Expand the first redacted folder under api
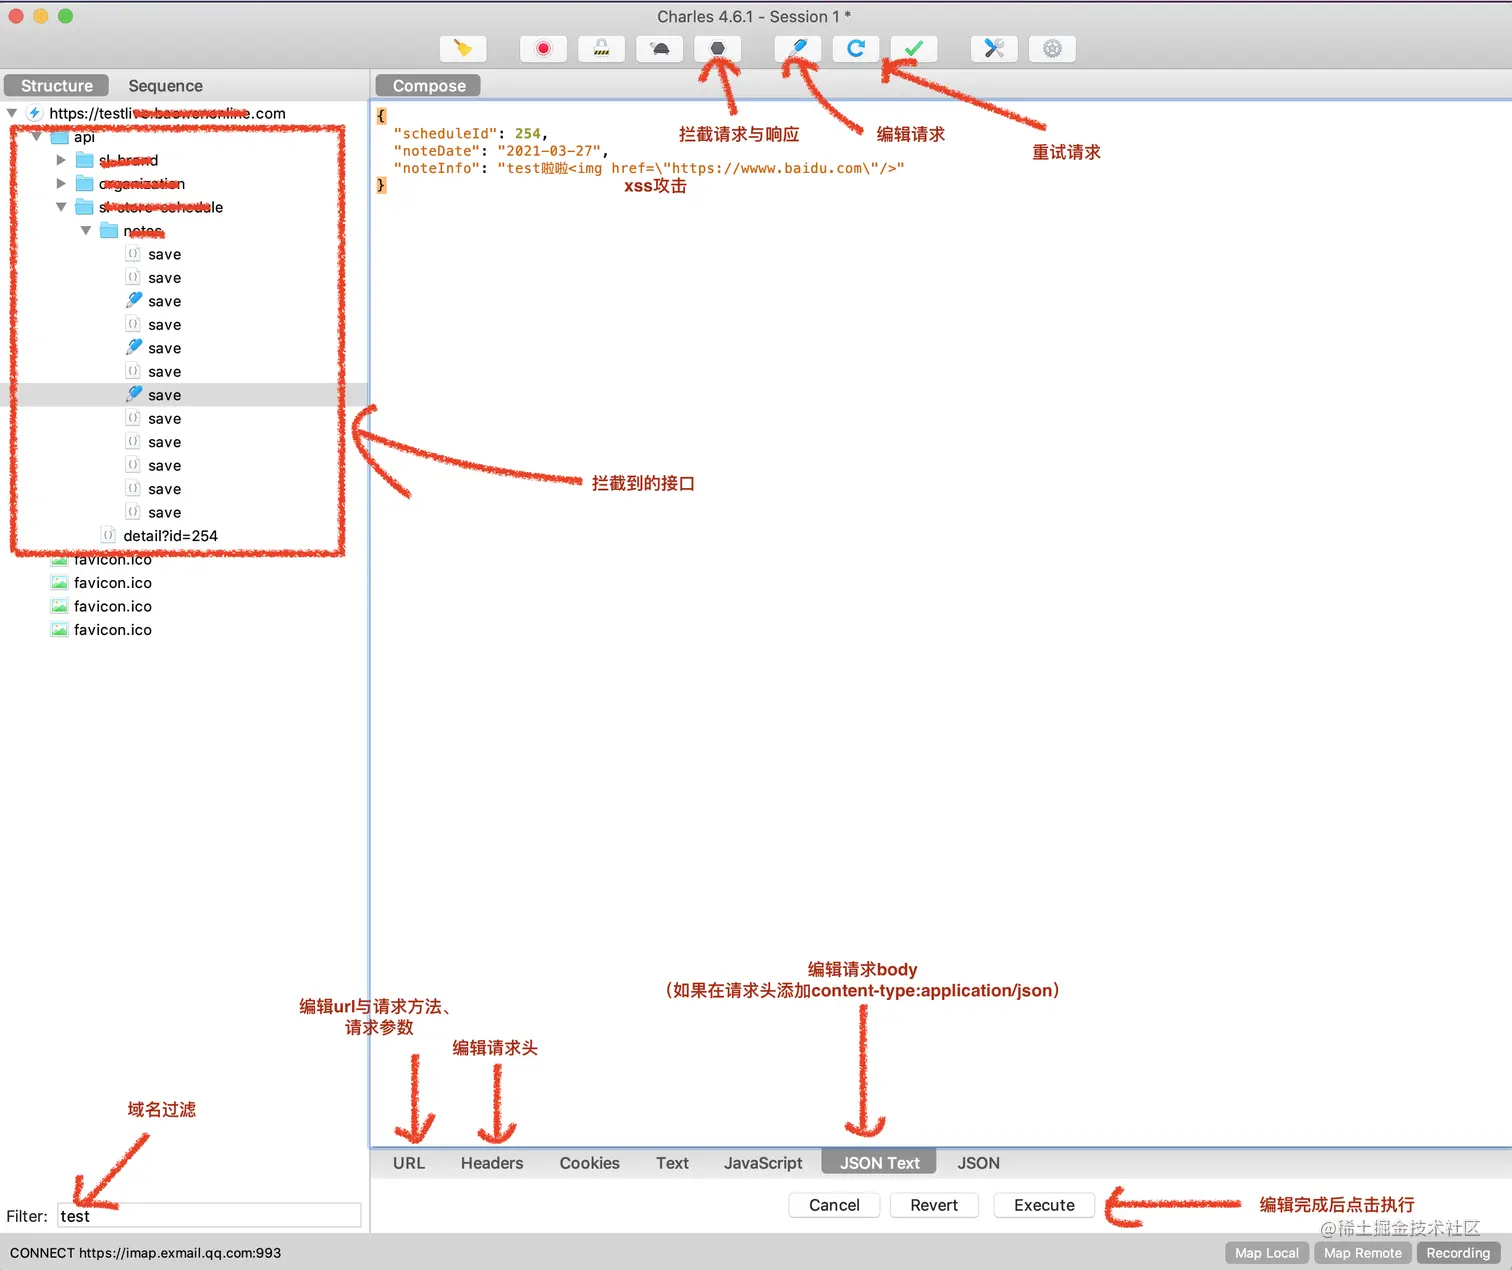This screenshot has height=1270, width=1512. pos(61,160)
